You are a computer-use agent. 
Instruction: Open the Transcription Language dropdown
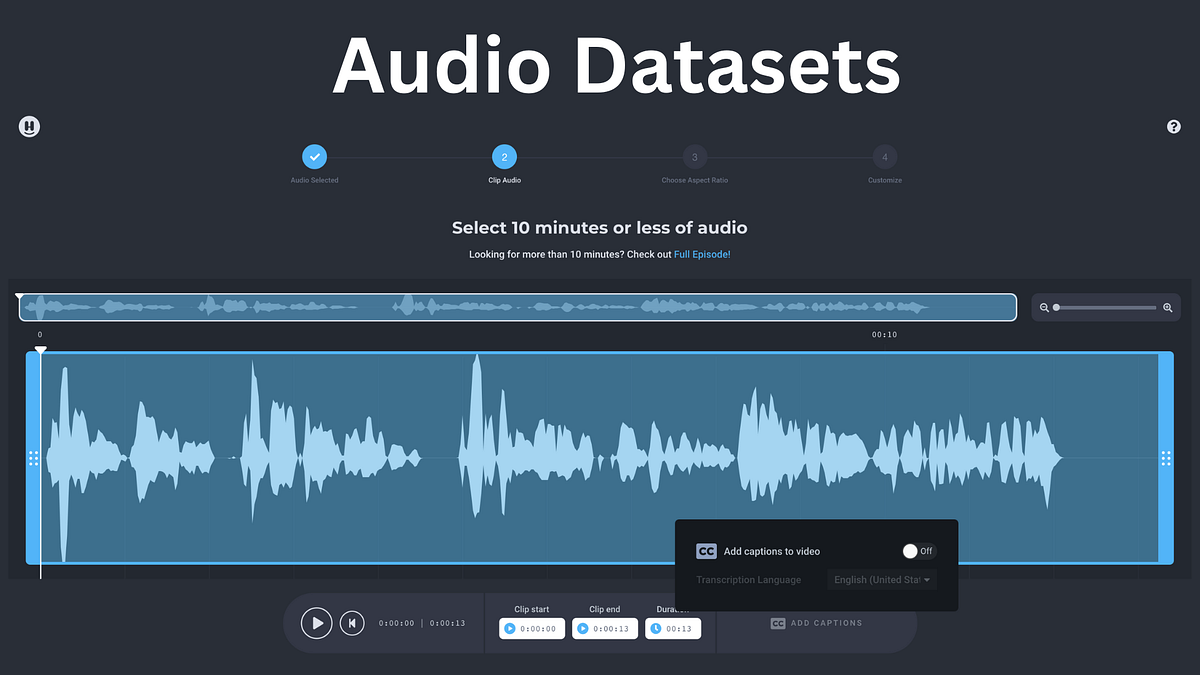click(x=882, y=579)
